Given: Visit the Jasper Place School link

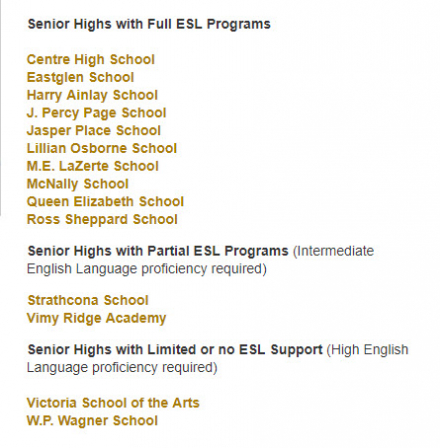Looking at the screenshot, I should click(94, 130).
